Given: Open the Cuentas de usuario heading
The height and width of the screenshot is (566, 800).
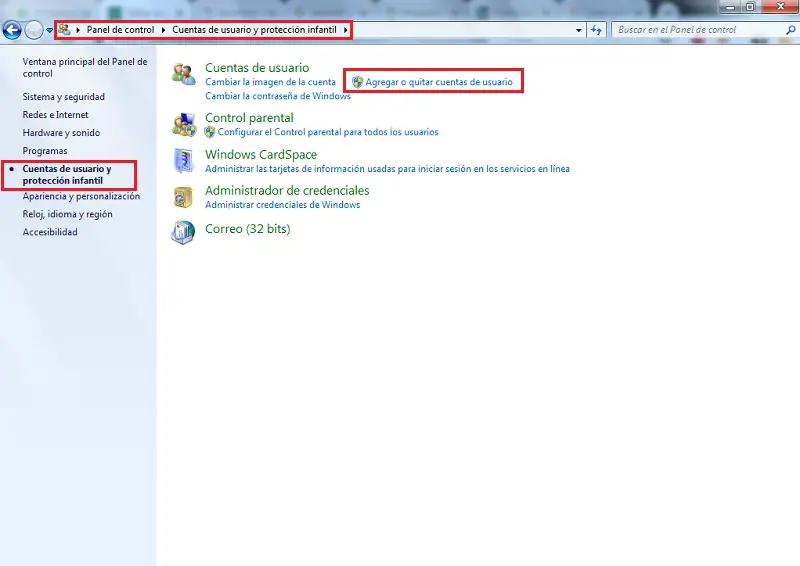Looking at the screenshot, I should pyautogui.click(x=257, y=67).
